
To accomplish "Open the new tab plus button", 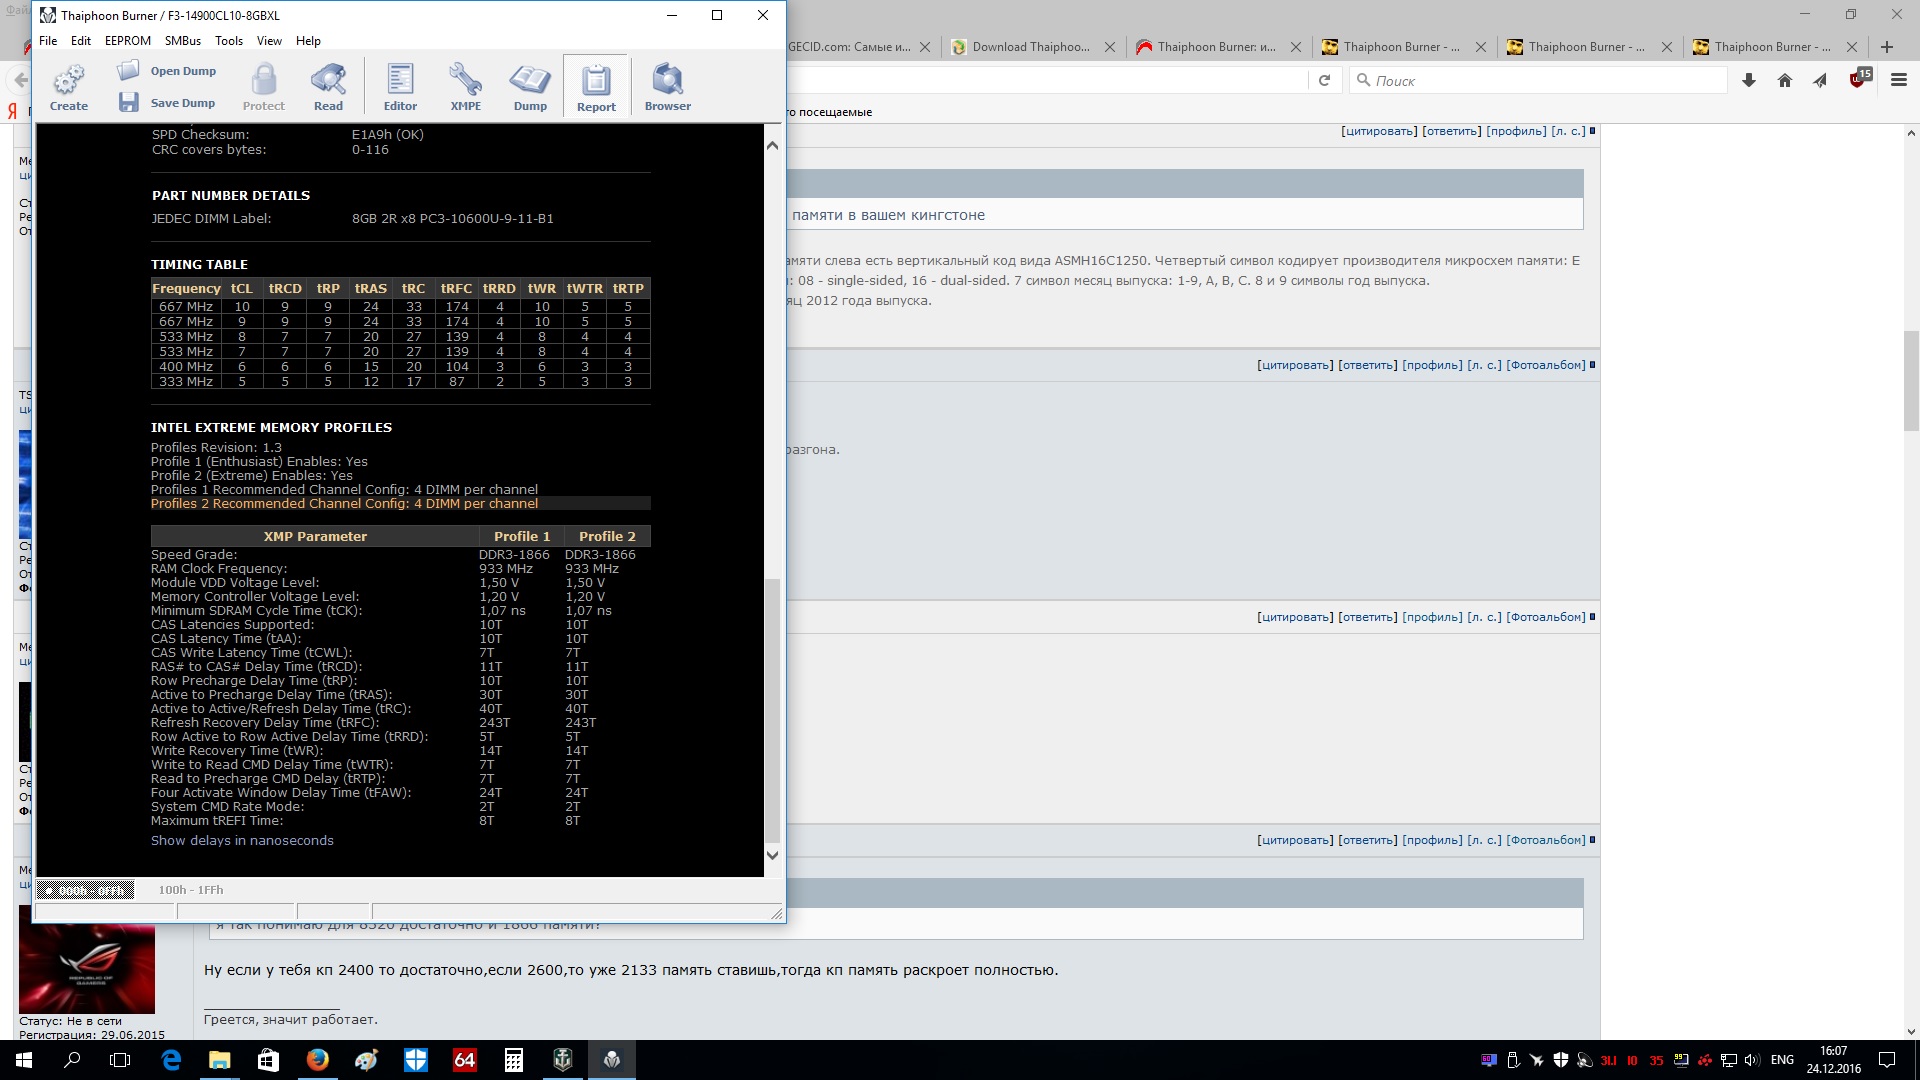I will tap(1887, 47).
